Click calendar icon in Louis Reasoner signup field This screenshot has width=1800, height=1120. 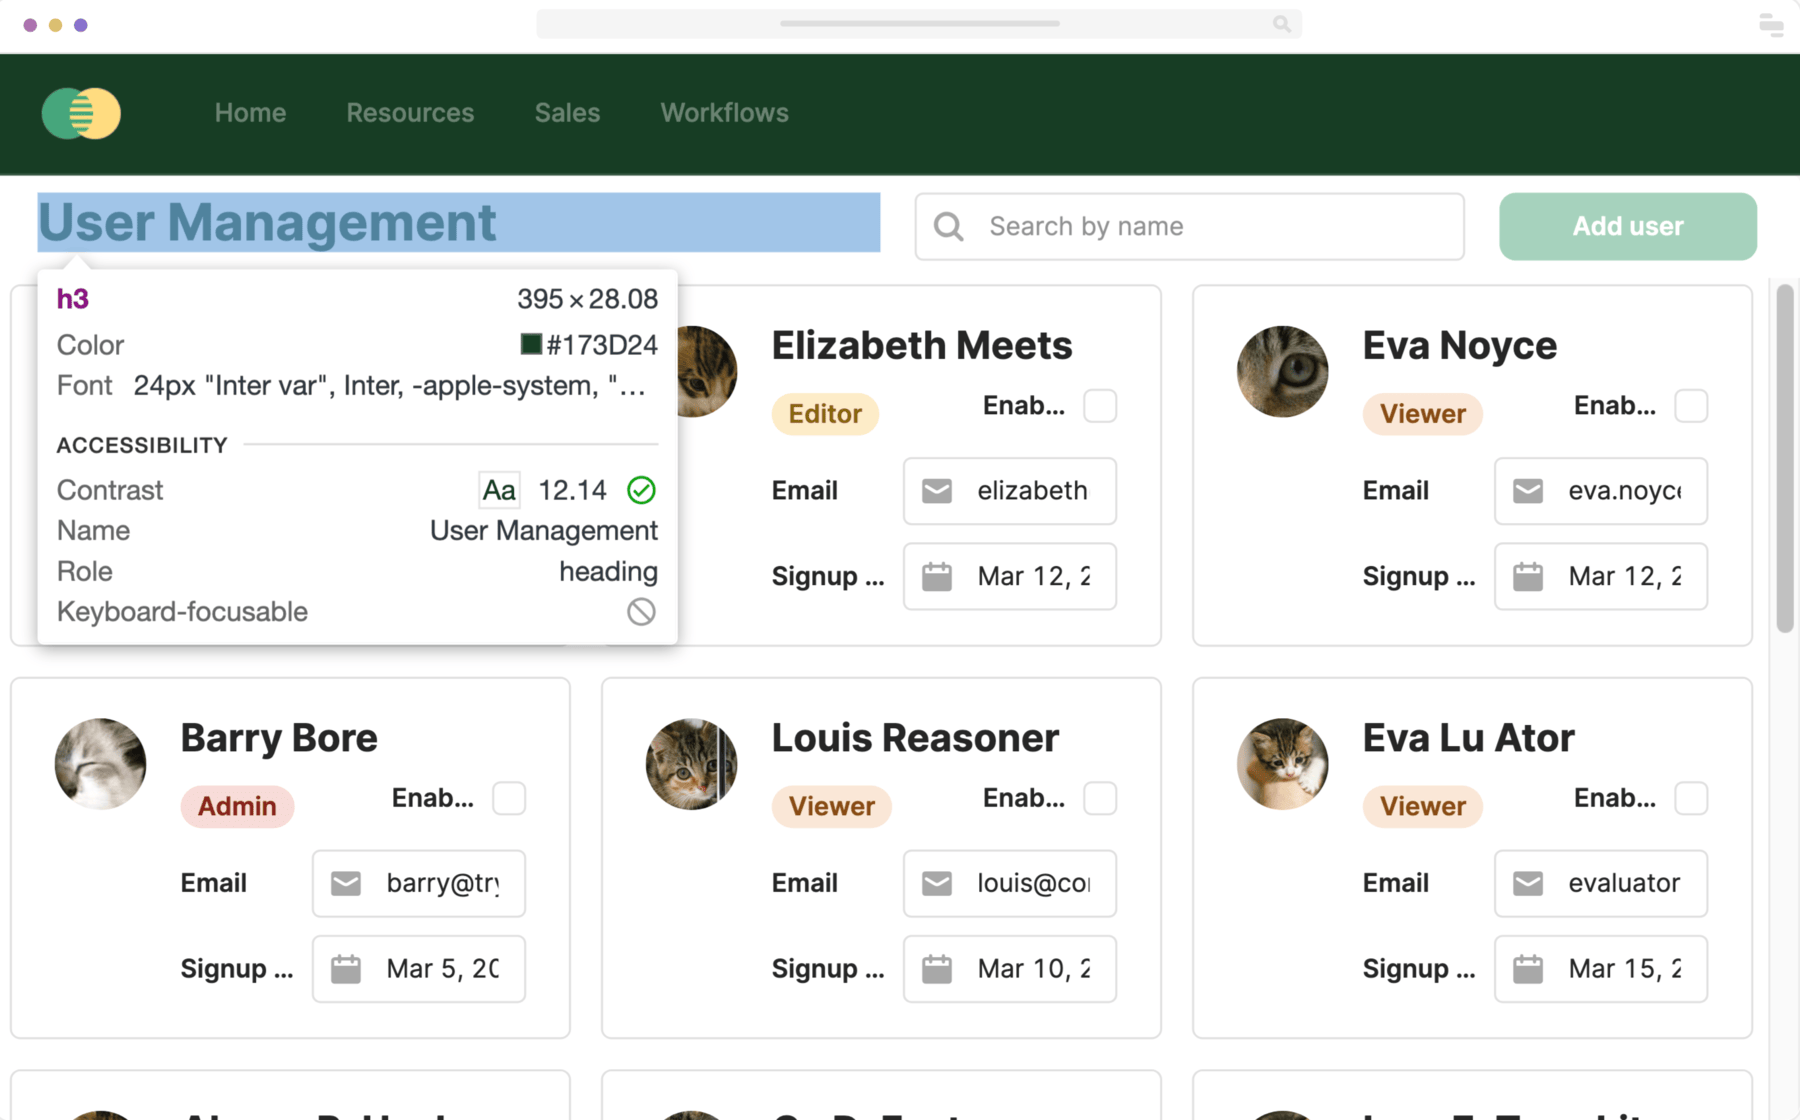[x=937, y=968]
